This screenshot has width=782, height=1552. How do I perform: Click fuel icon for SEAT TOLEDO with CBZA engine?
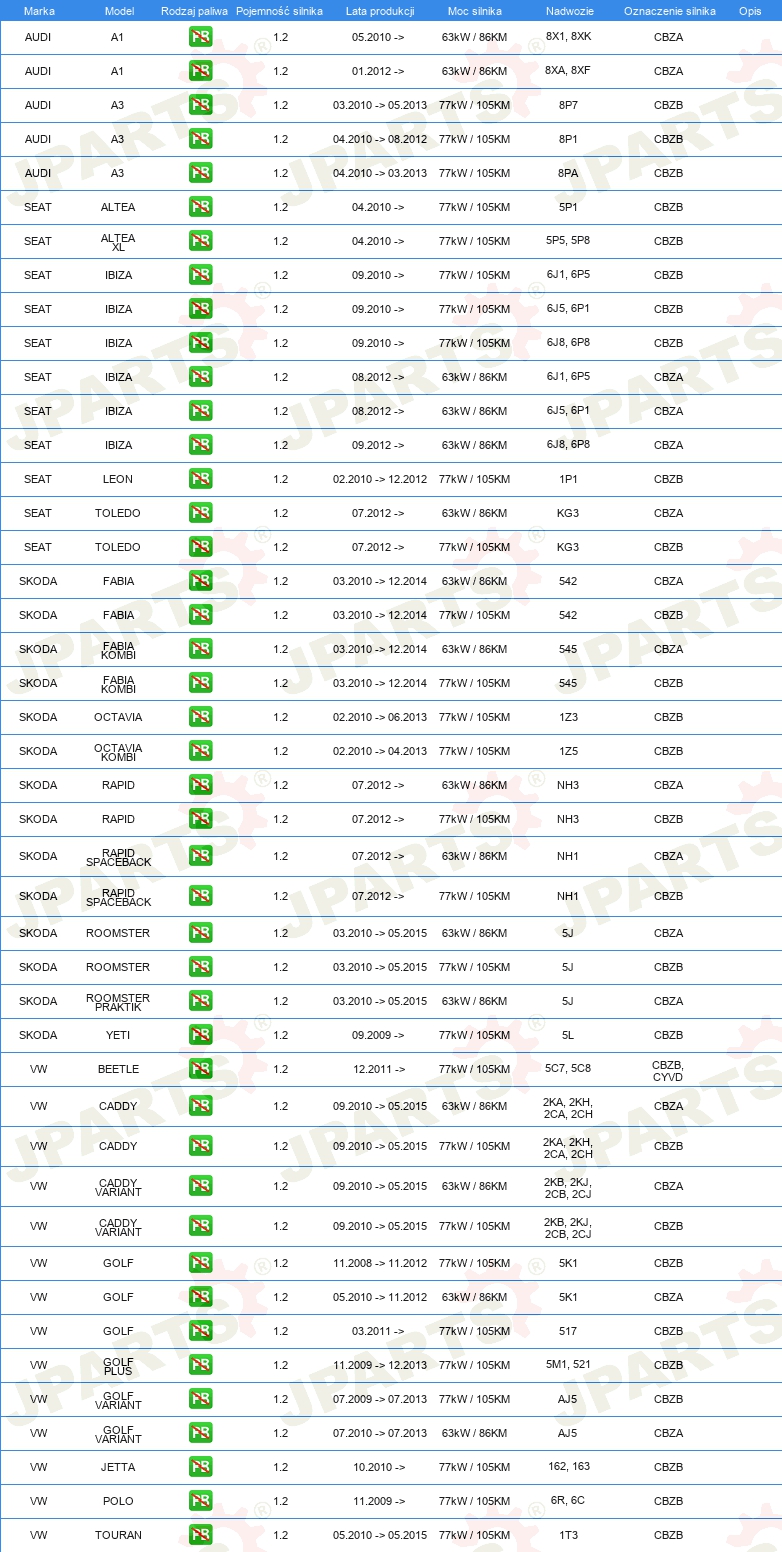[200, 513]
